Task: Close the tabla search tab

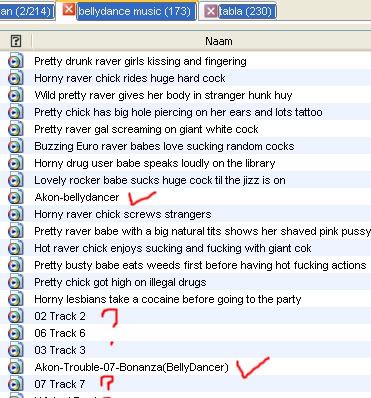Action: point(211,12)
